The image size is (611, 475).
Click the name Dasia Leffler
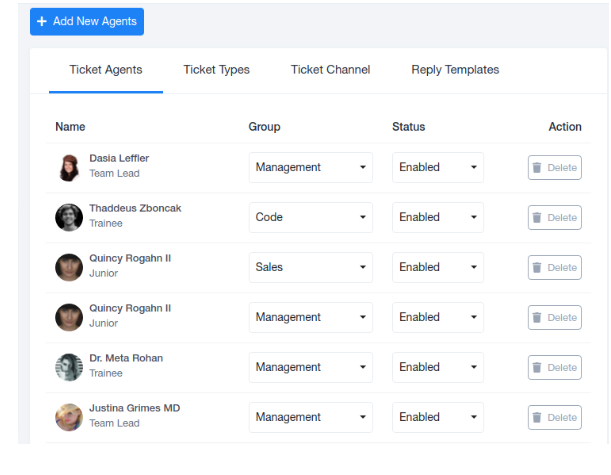pyautogui.click(x=119, y=158)
